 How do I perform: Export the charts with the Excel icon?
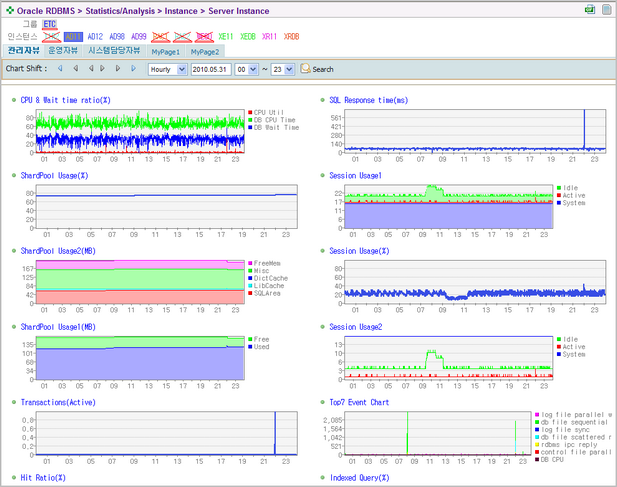tap(590, 9)
